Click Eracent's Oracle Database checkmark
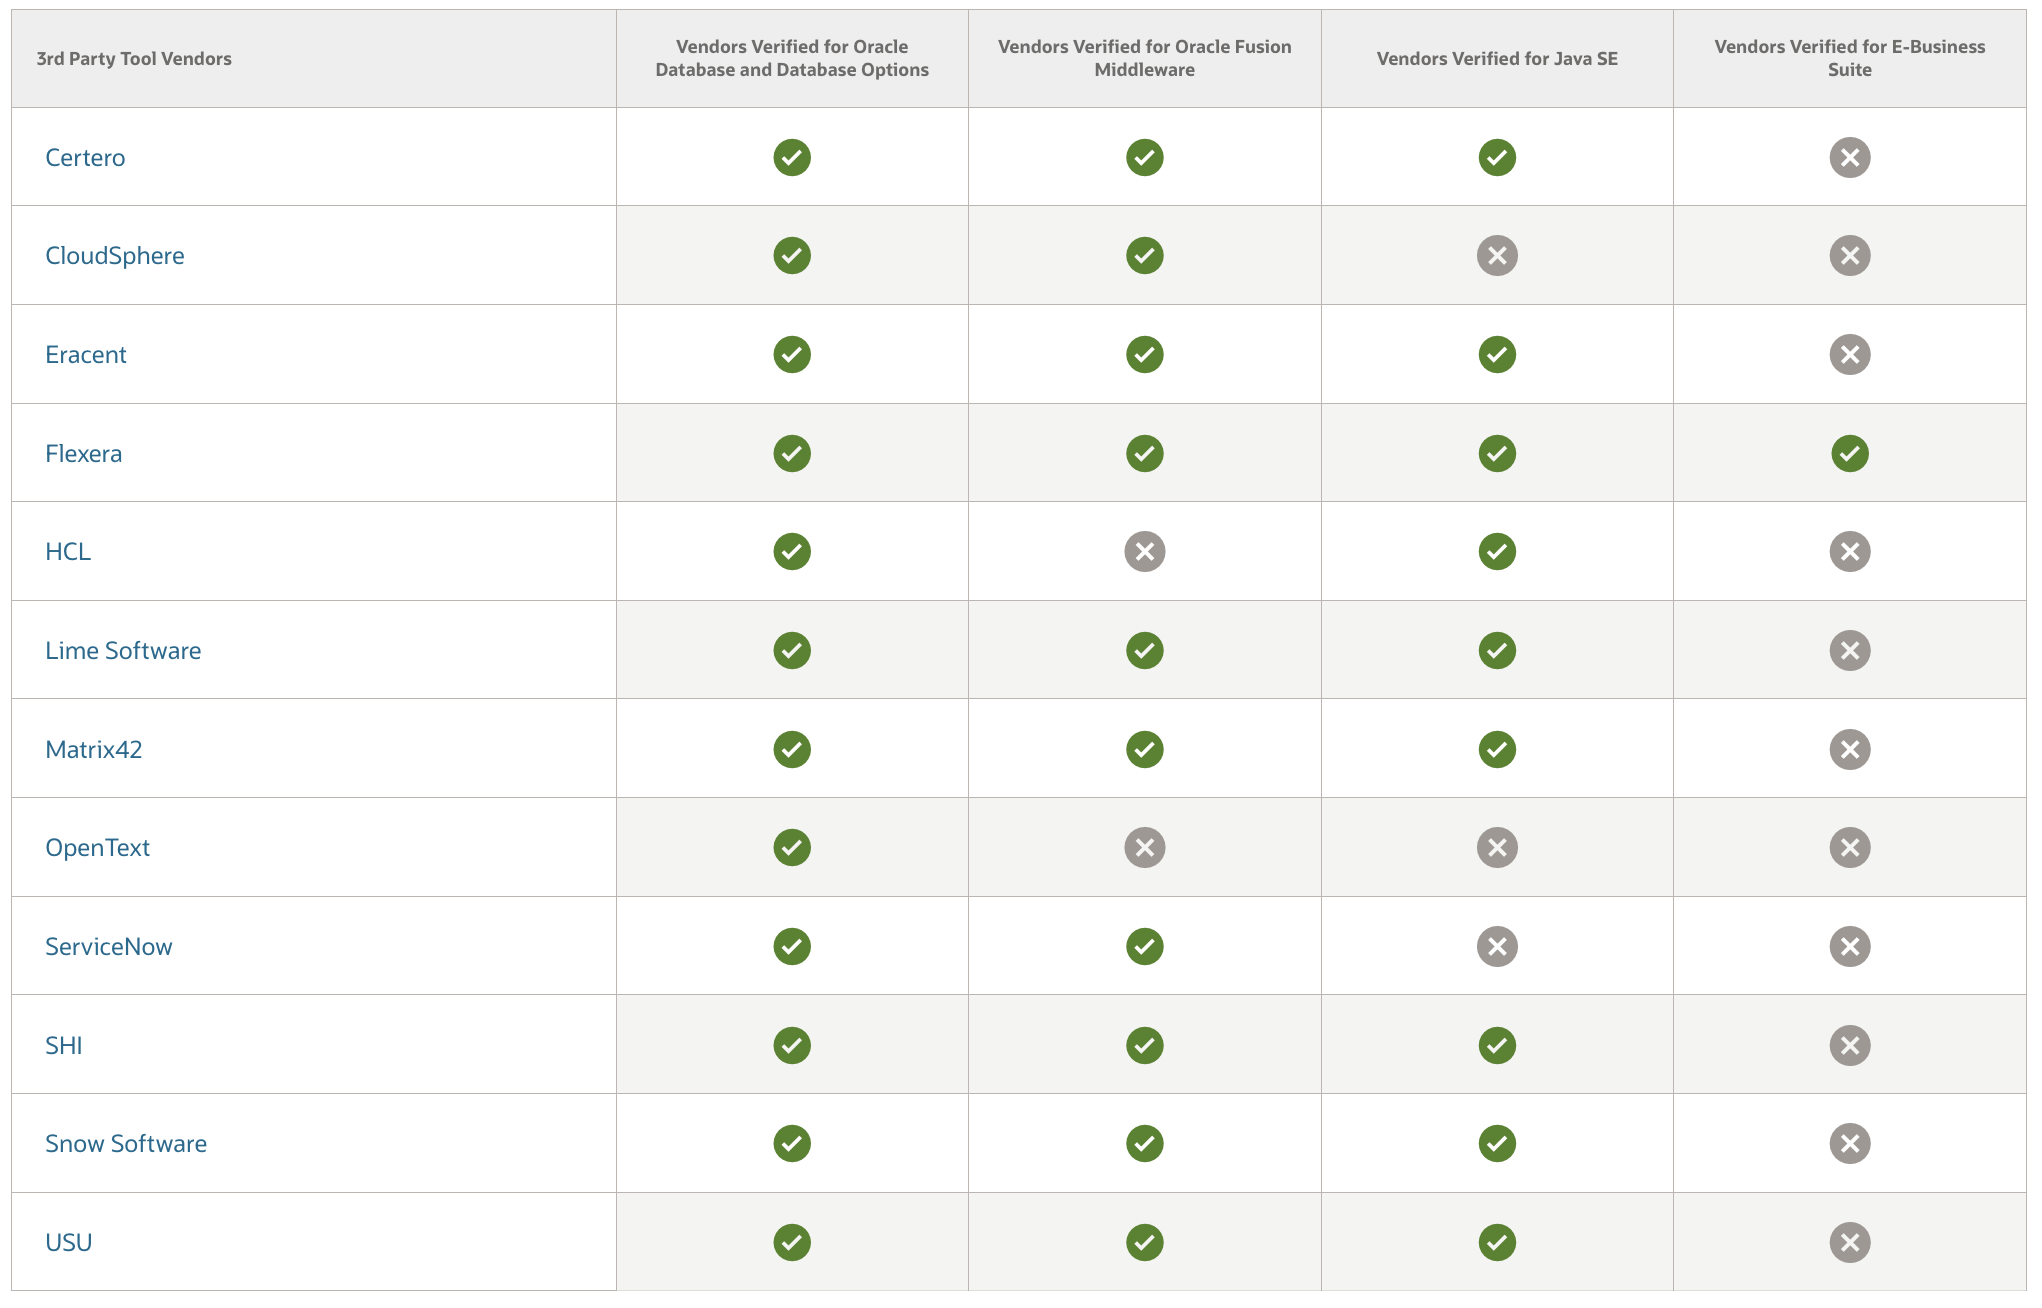This screenshot has width=2042, height=1308. click(791, 354)
